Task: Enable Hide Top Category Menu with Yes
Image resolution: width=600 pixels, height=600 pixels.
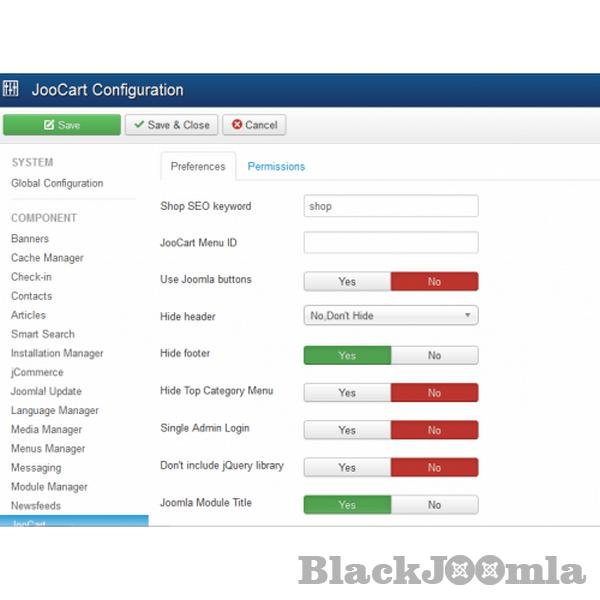Action: point(347,393)
